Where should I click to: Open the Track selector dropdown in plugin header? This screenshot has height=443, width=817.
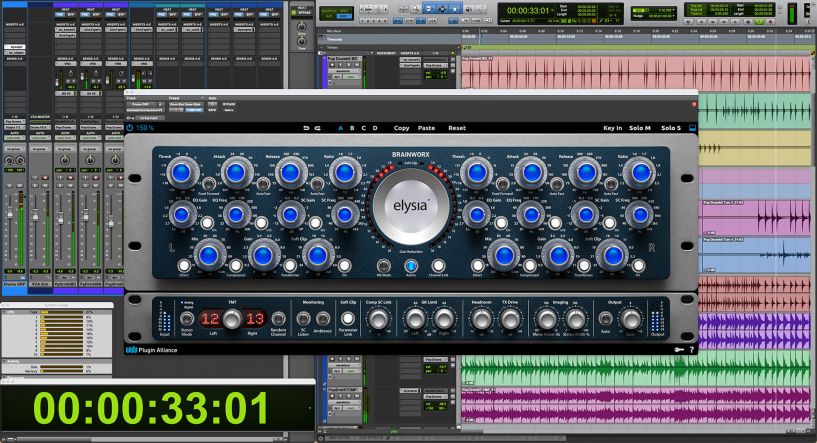143,104
